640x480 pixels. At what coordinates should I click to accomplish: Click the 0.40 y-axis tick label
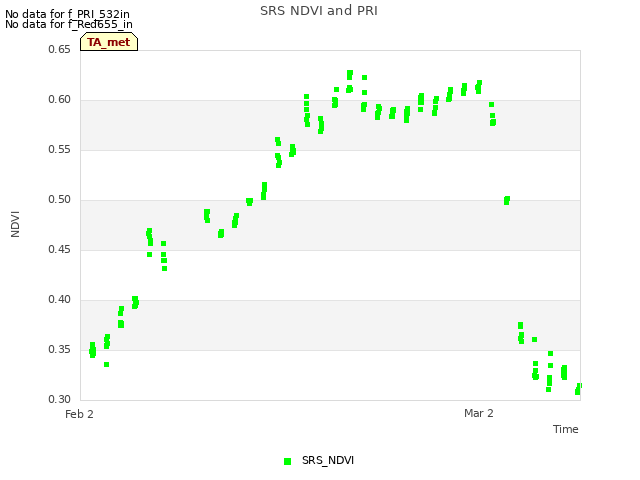tap(59, 300)
